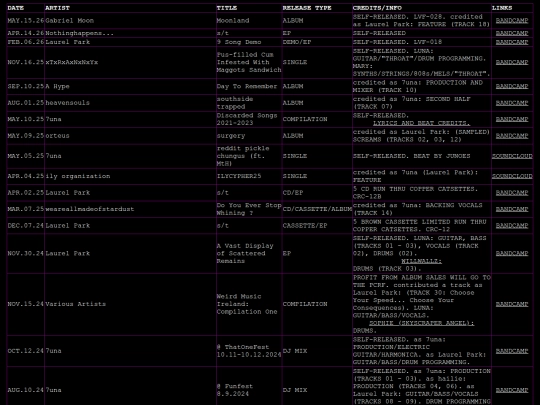Select the title Moonland

(232, 21)
